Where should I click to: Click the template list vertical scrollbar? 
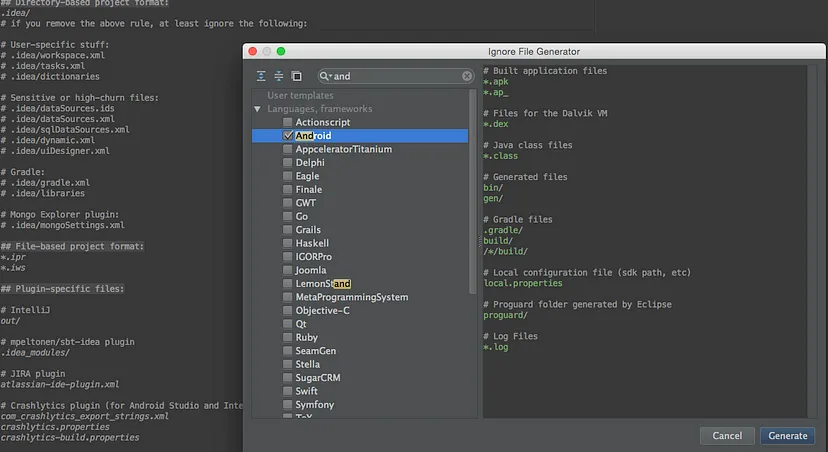coord(473,192)
